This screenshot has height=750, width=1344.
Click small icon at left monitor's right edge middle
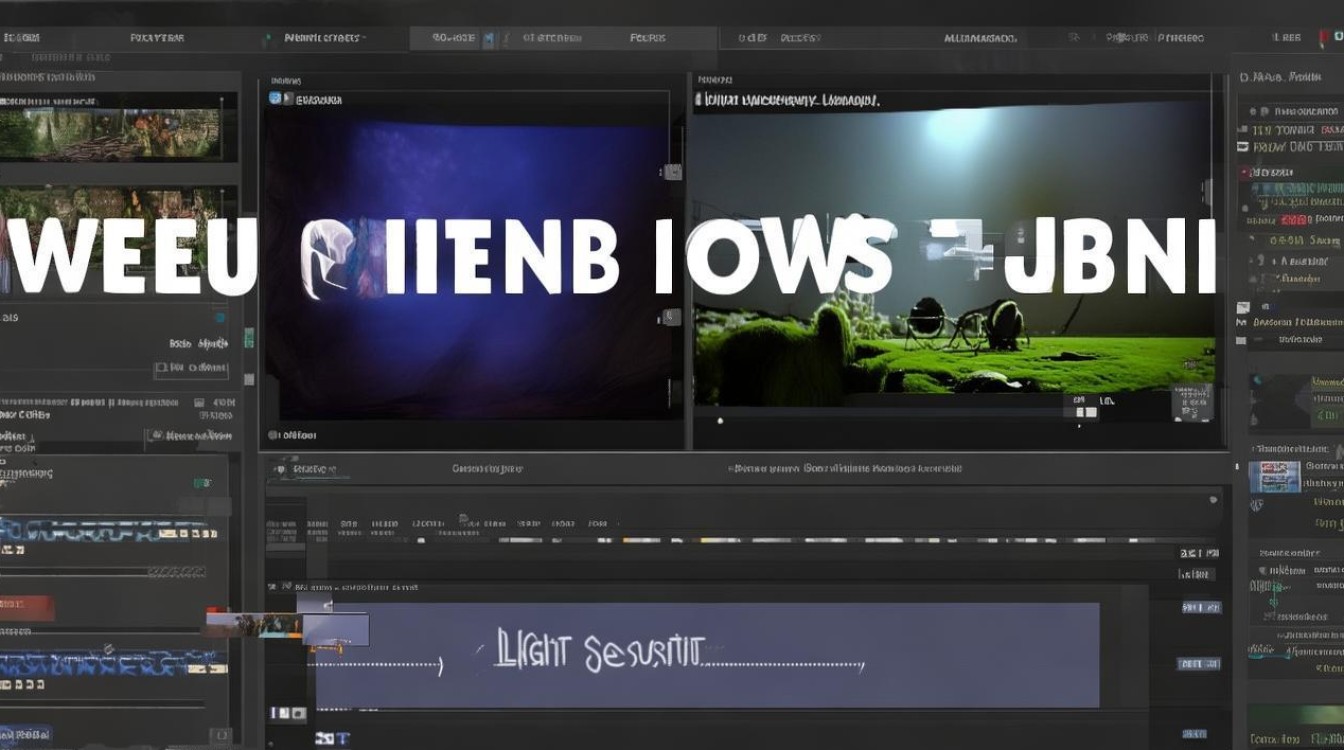[x=673, y=317]
